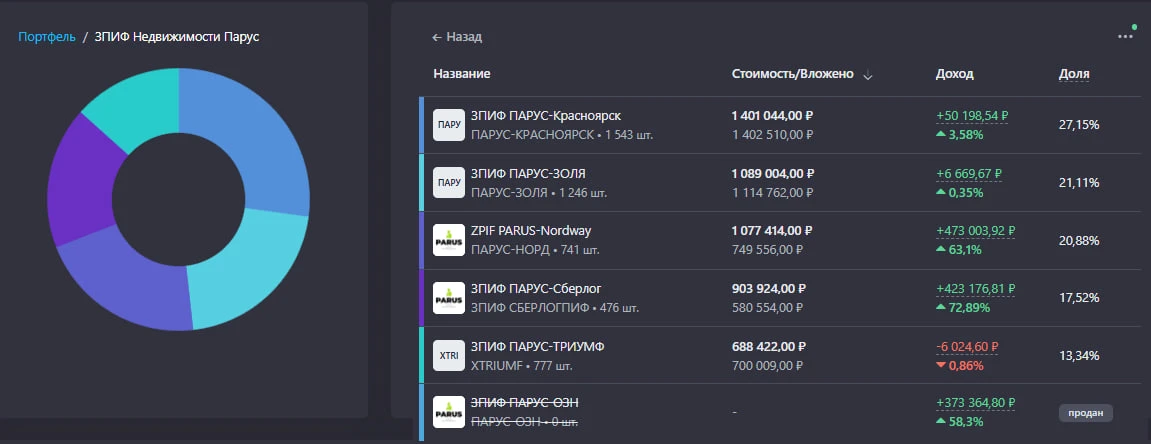The height and width of the screenshot is (444, 1151).
Task: Click the share value 27,15%
Action: coord(1079,125)
